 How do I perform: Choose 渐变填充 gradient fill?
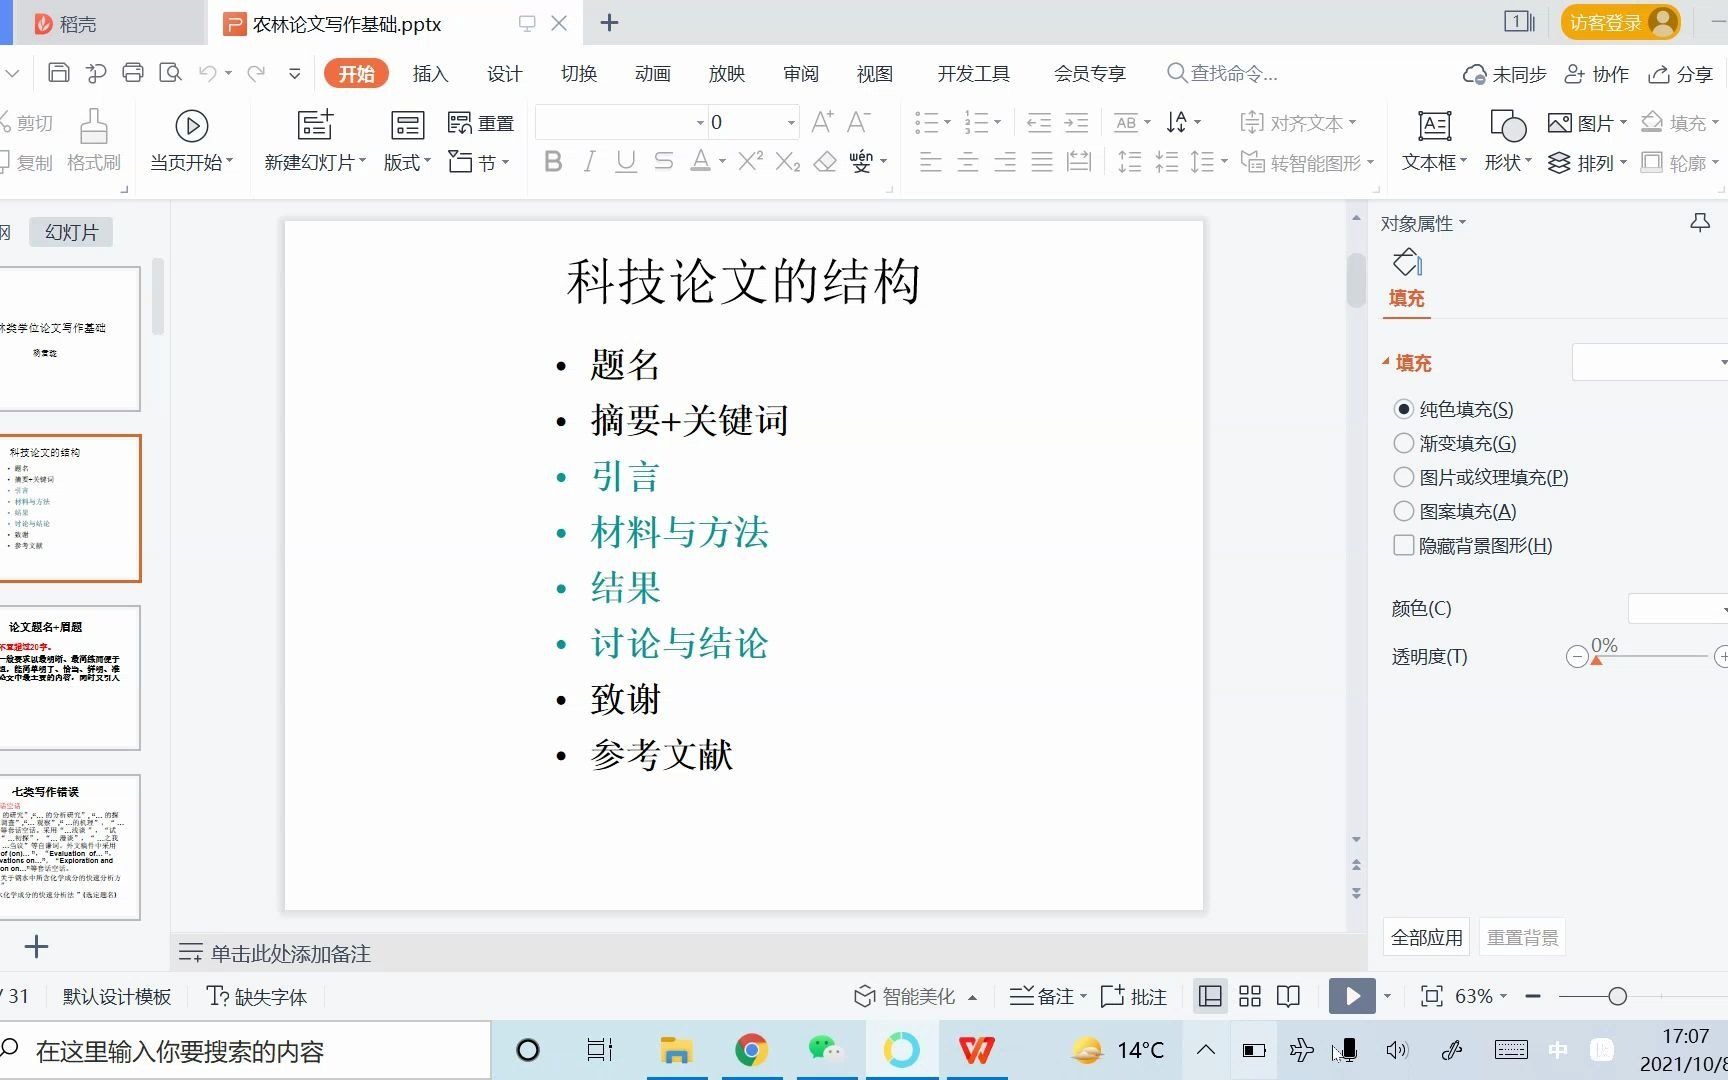[1403, 443]
